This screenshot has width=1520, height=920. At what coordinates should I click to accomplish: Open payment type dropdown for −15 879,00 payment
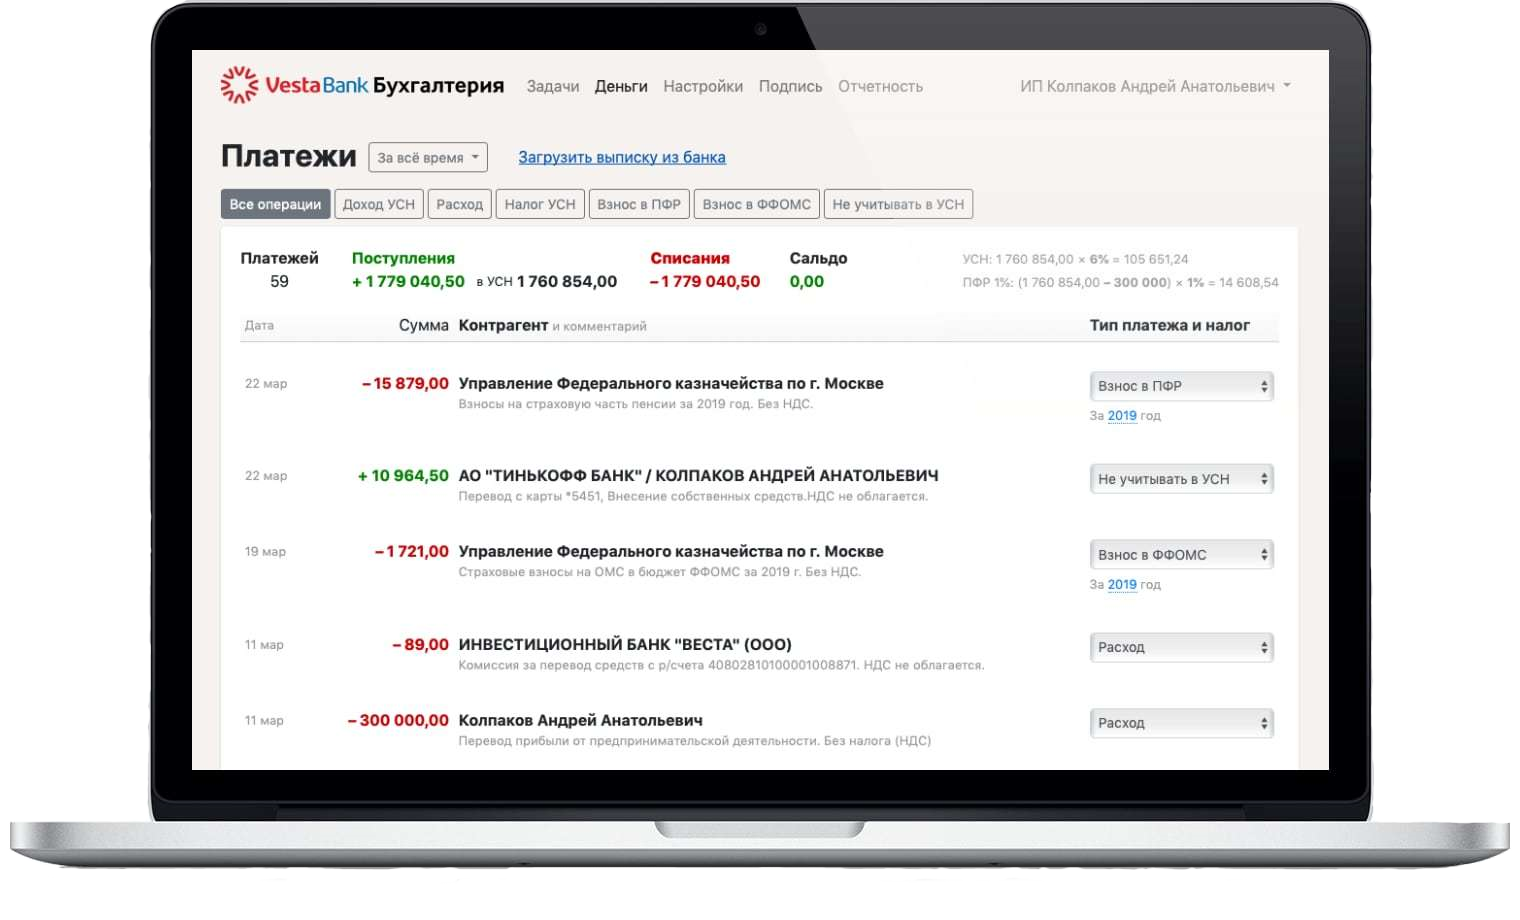click(1181, 386)
